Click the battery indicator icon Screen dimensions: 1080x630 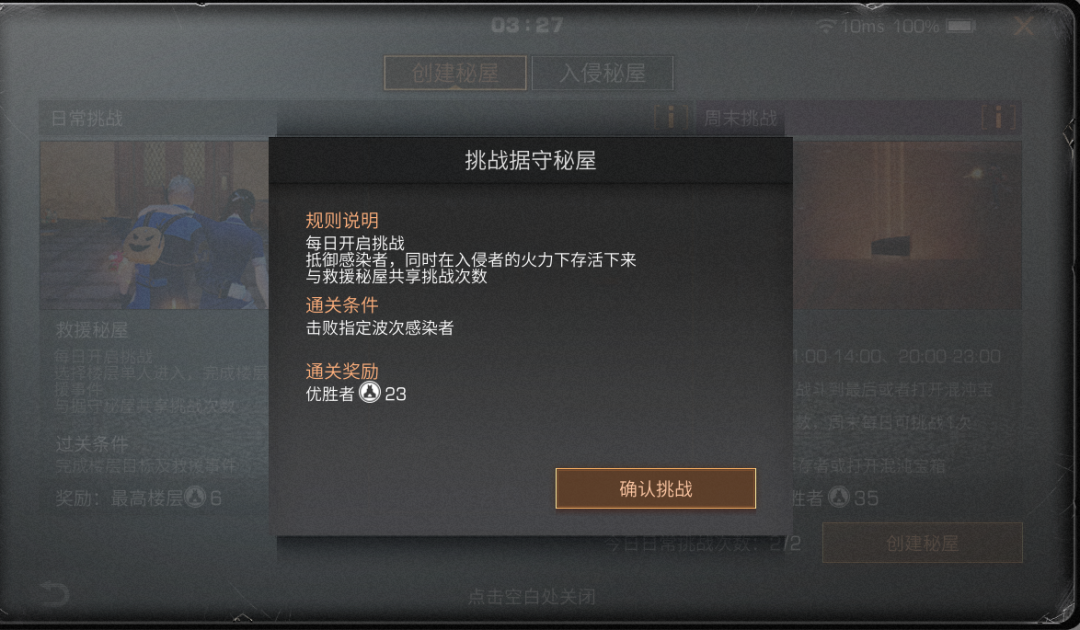tap(961, 26)
